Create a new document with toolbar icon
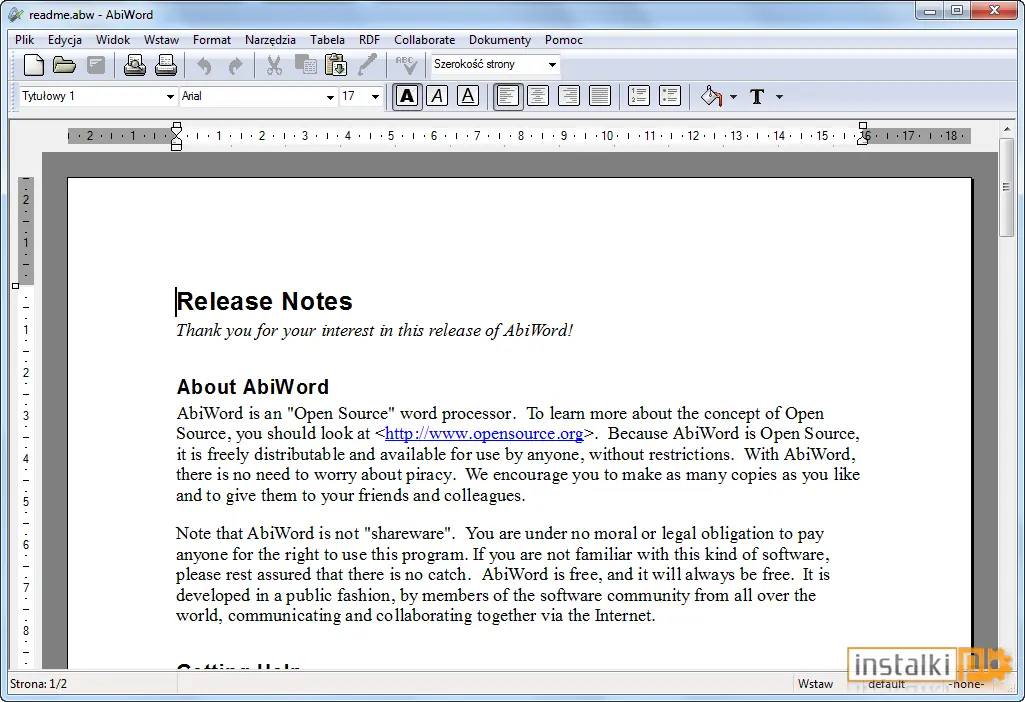The height and width of the screenshot is (702, 1025). 33,65
